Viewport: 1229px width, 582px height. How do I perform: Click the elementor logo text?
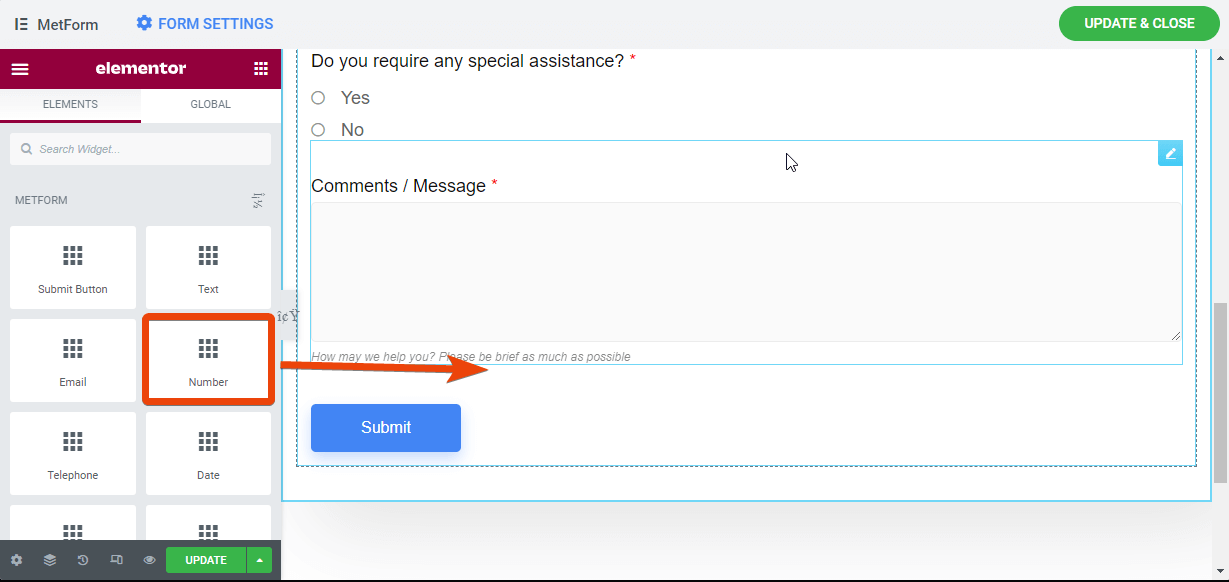(x=141, y=69)
